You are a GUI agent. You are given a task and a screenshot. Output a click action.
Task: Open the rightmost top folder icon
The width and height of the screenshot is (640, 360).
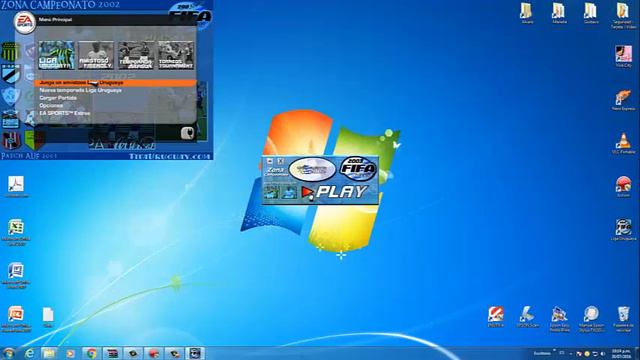623,16
